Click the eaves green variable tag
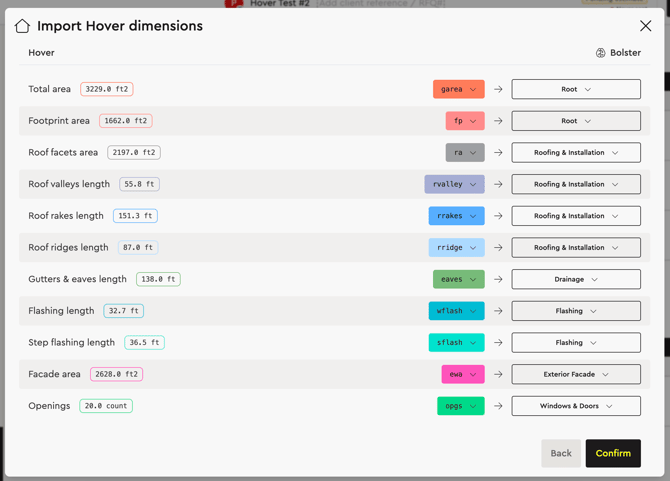 (x=458, y=279)
